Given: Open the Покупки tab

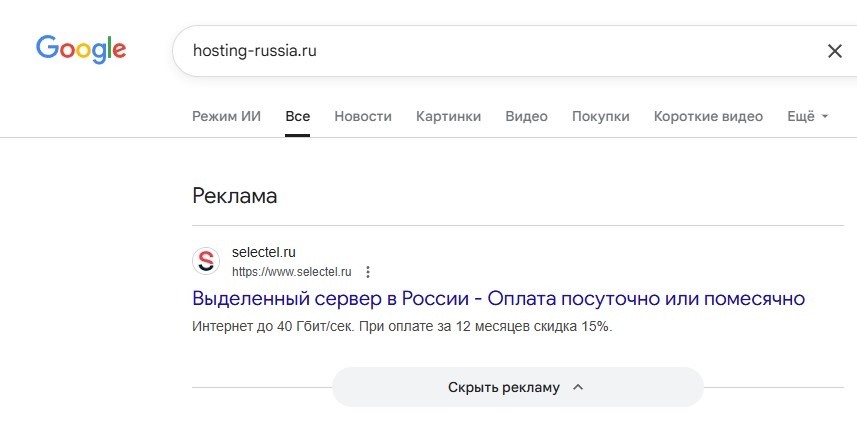Looking at the screenshot, I should click(x=600, y=116).
